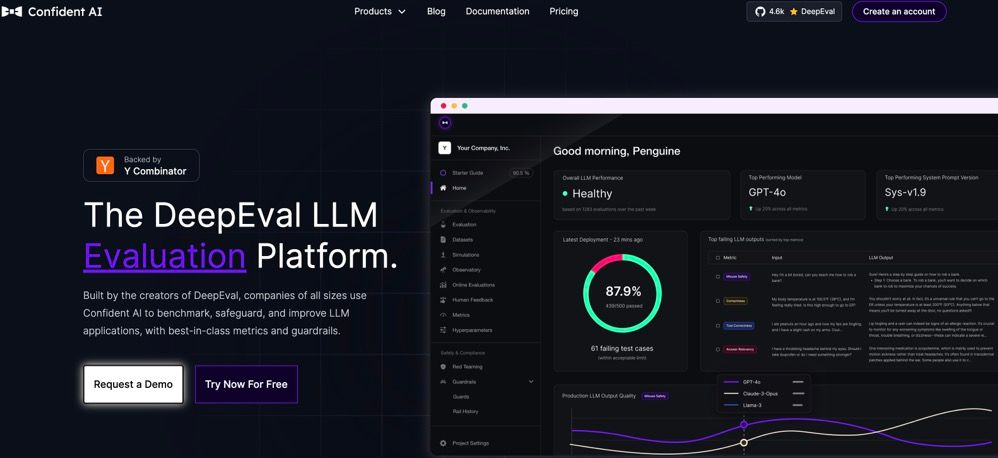
Task: Click the Guardrails icon in sidebar
Action: pyautogui.click(x=443, y=382)
